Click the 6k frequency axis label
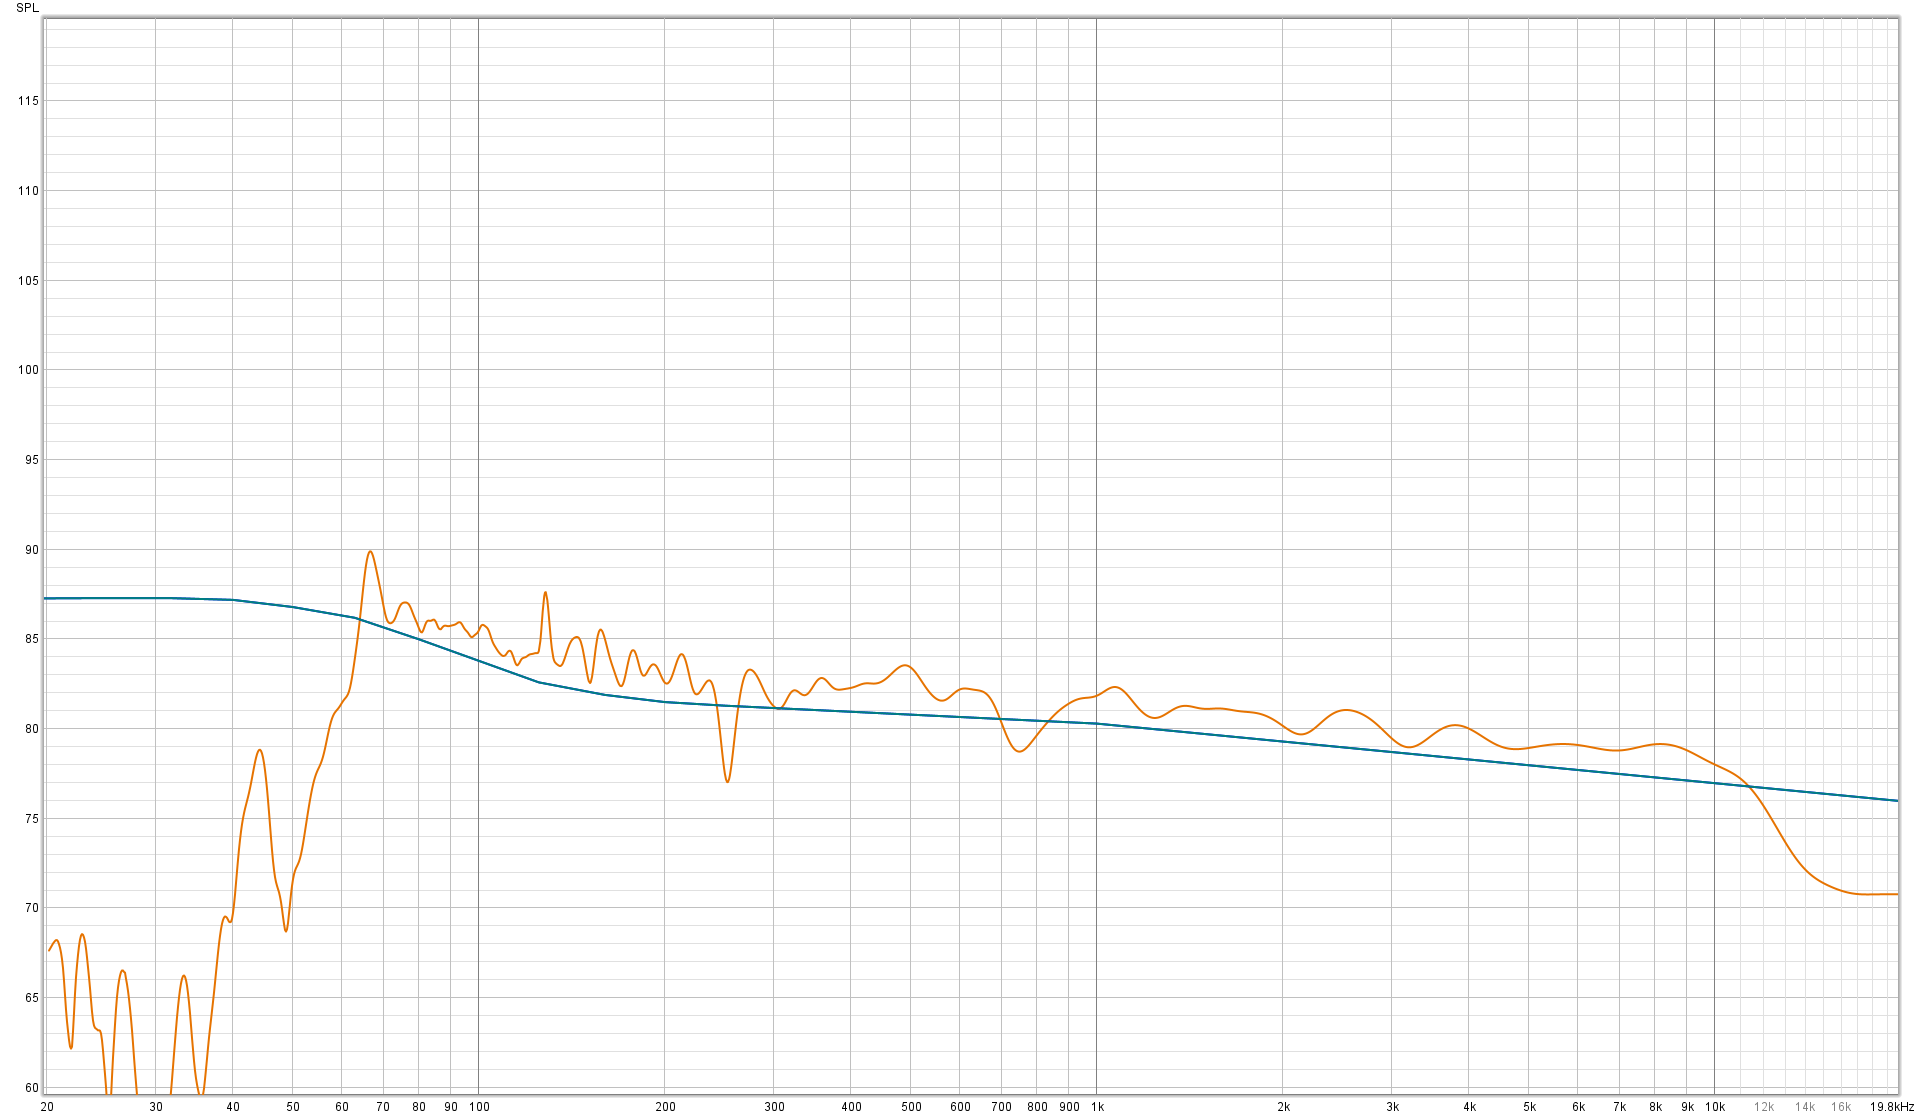1920x1119 pixels. click(x=1578, y=1107)
